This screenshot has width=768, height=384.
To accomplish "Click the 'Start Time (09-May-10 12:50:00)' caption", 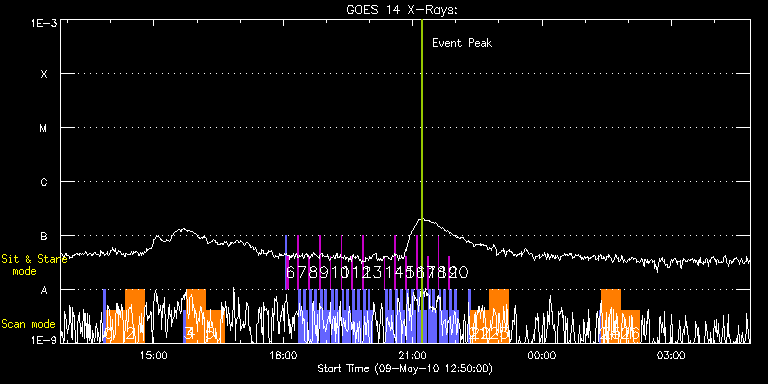I will pyautogui.click(x=405, y=368).
